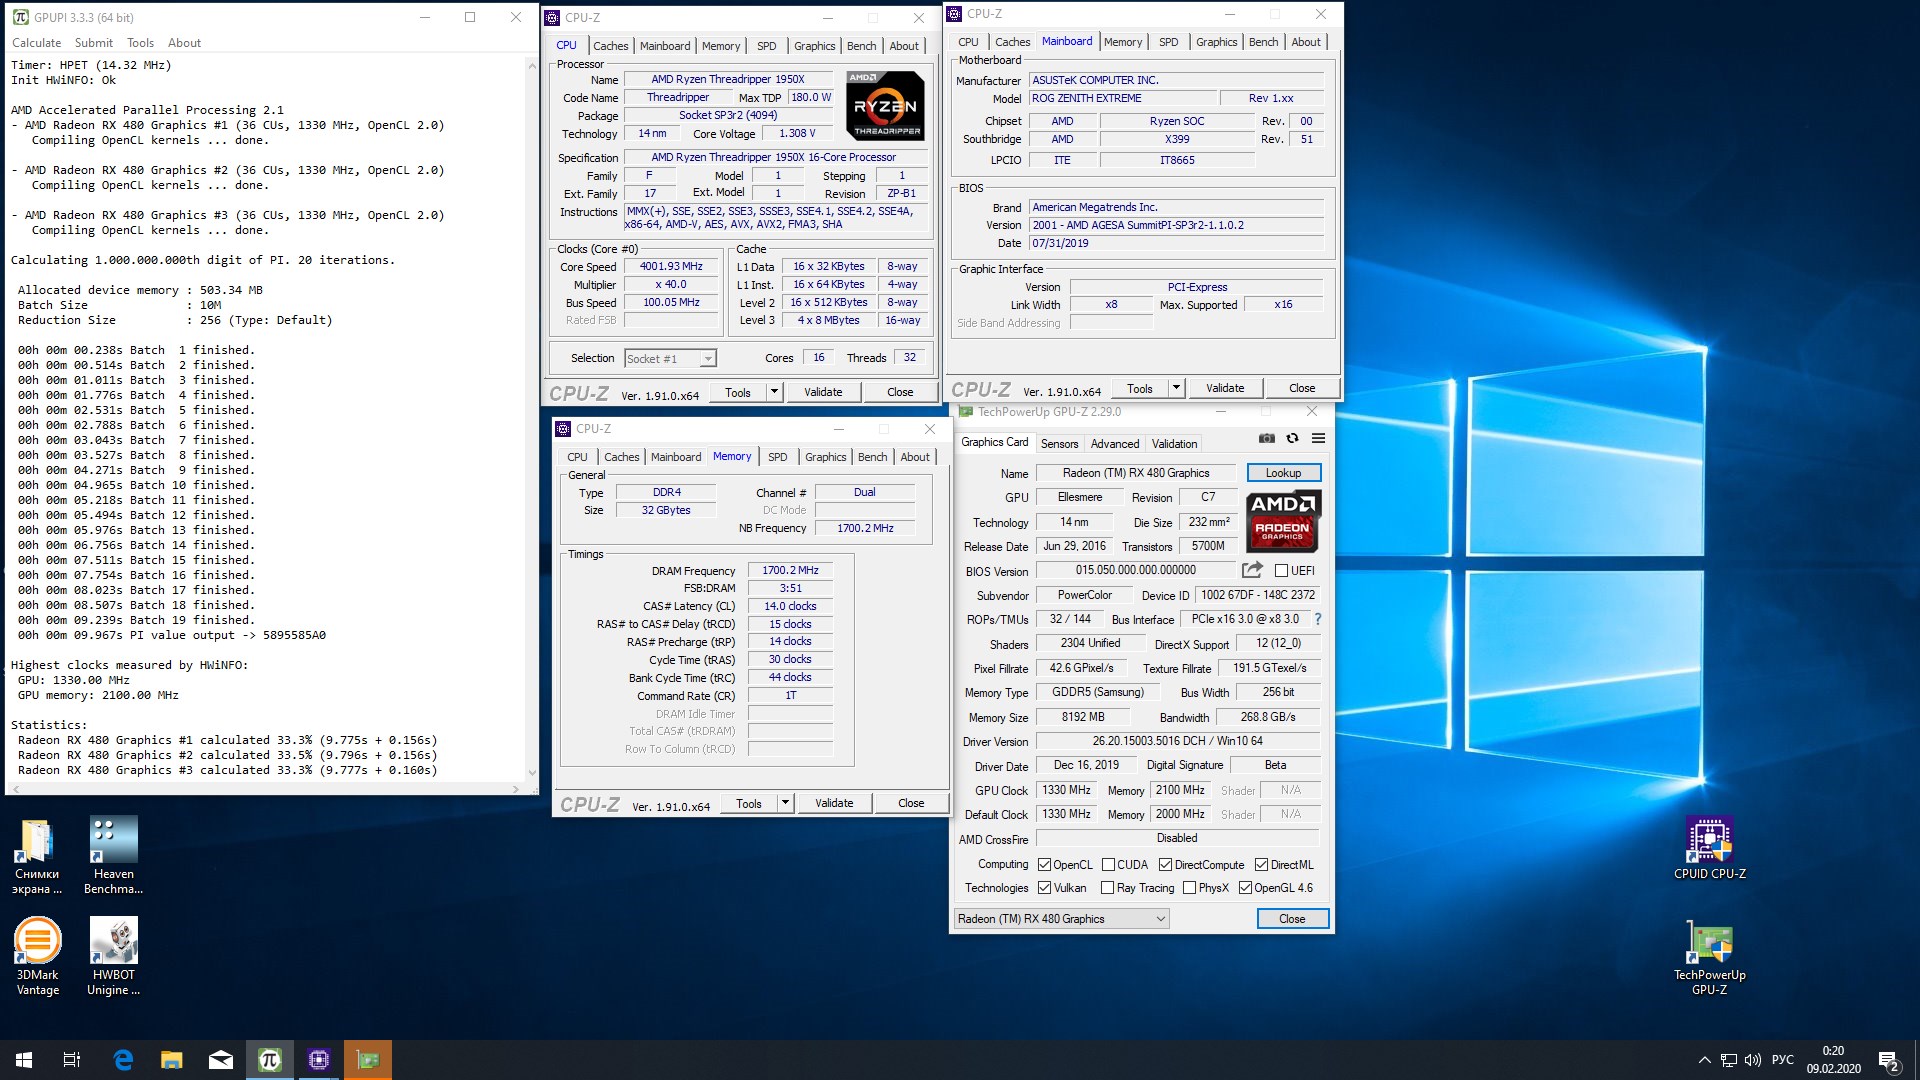Click the volume icon in system tray
This screenshot has width=1920, height=1080.
(x=1753, y=1060)
